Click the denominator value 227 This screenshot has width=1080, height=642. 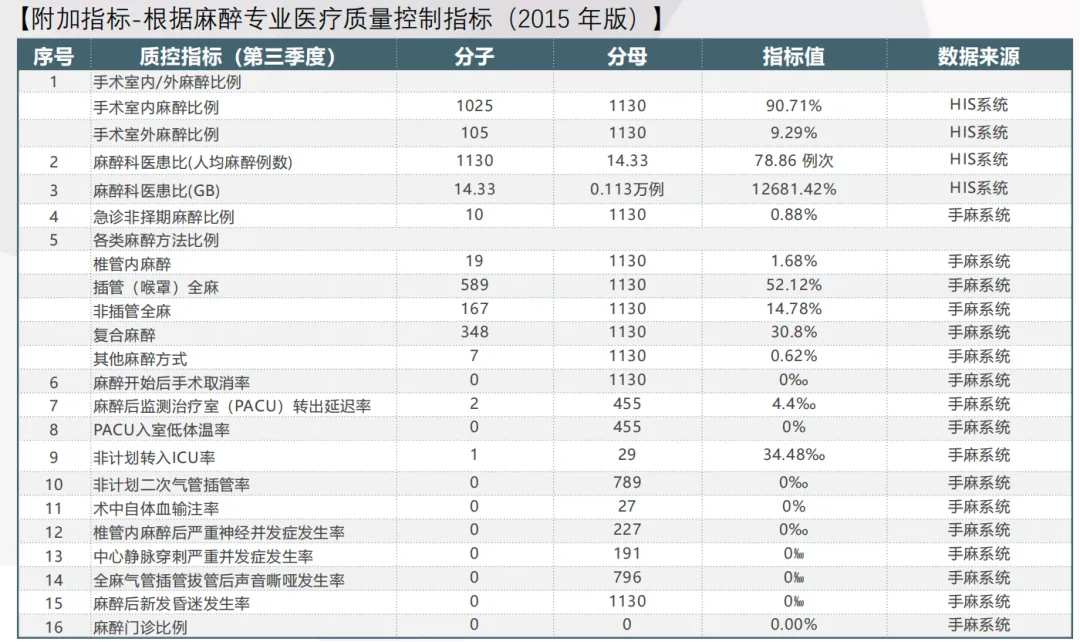[627, 530]
